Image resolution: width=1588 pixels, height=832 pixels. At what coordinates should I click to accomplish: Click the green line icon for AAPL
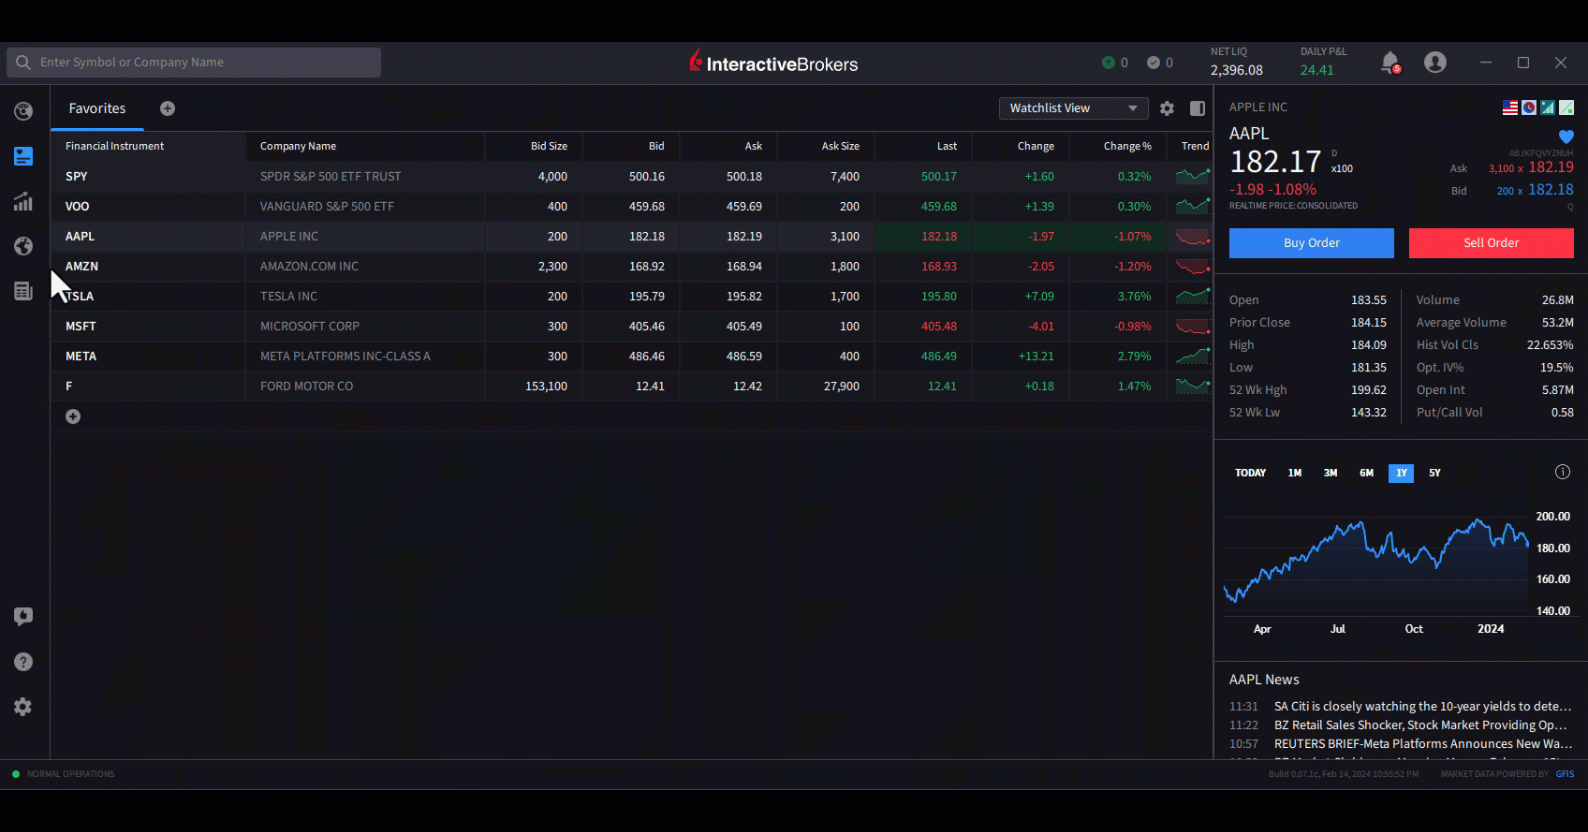pyautogui.click(x=1567, y=107)
